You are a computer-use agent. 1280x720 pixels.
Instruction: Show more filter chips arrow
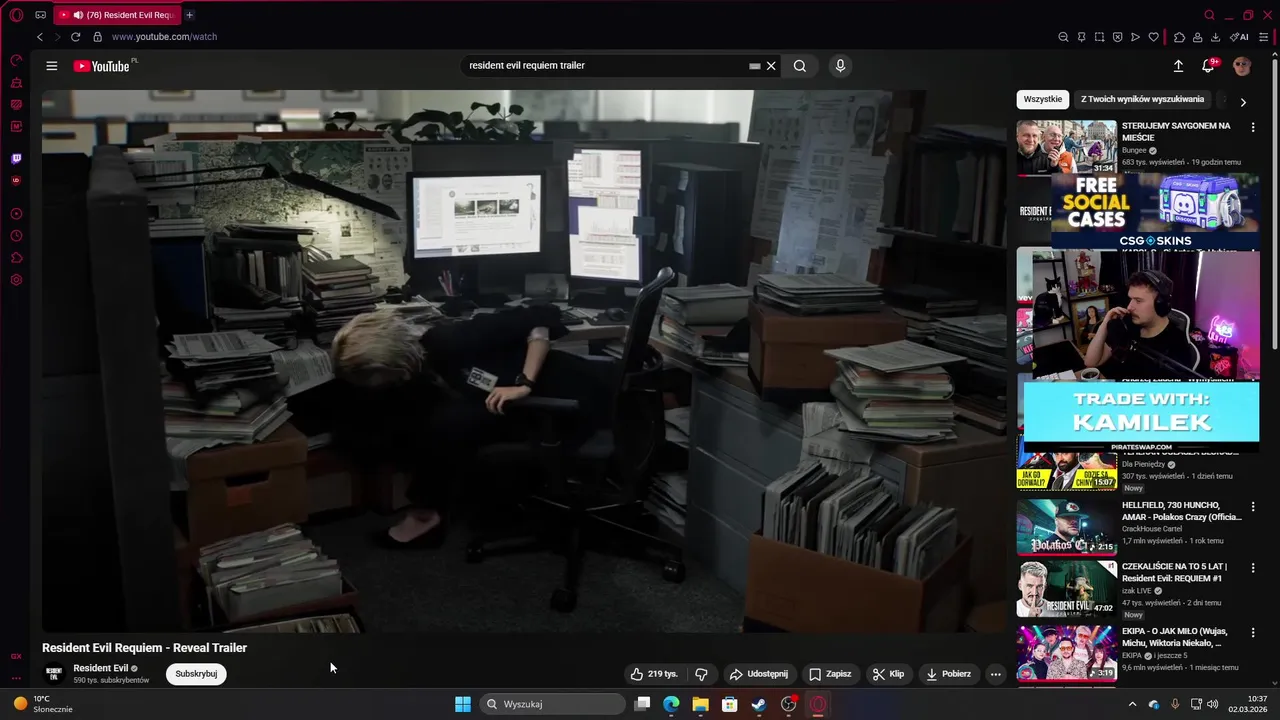(x=1243, y=102)
